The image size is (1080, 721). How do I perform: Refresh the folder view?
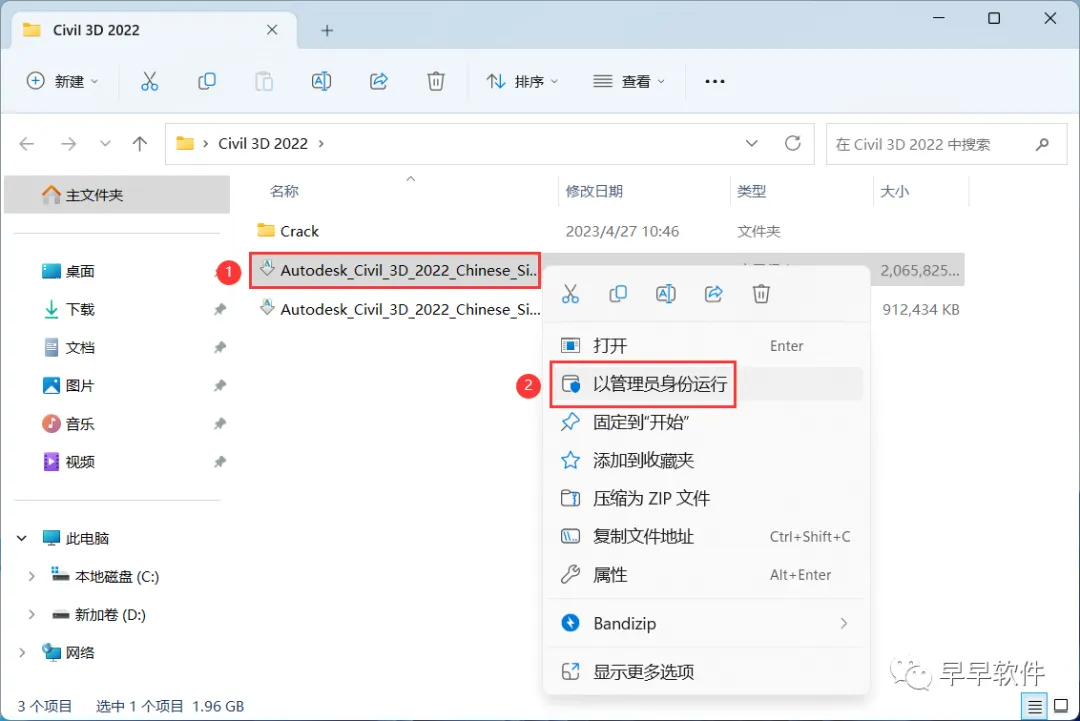793,143
